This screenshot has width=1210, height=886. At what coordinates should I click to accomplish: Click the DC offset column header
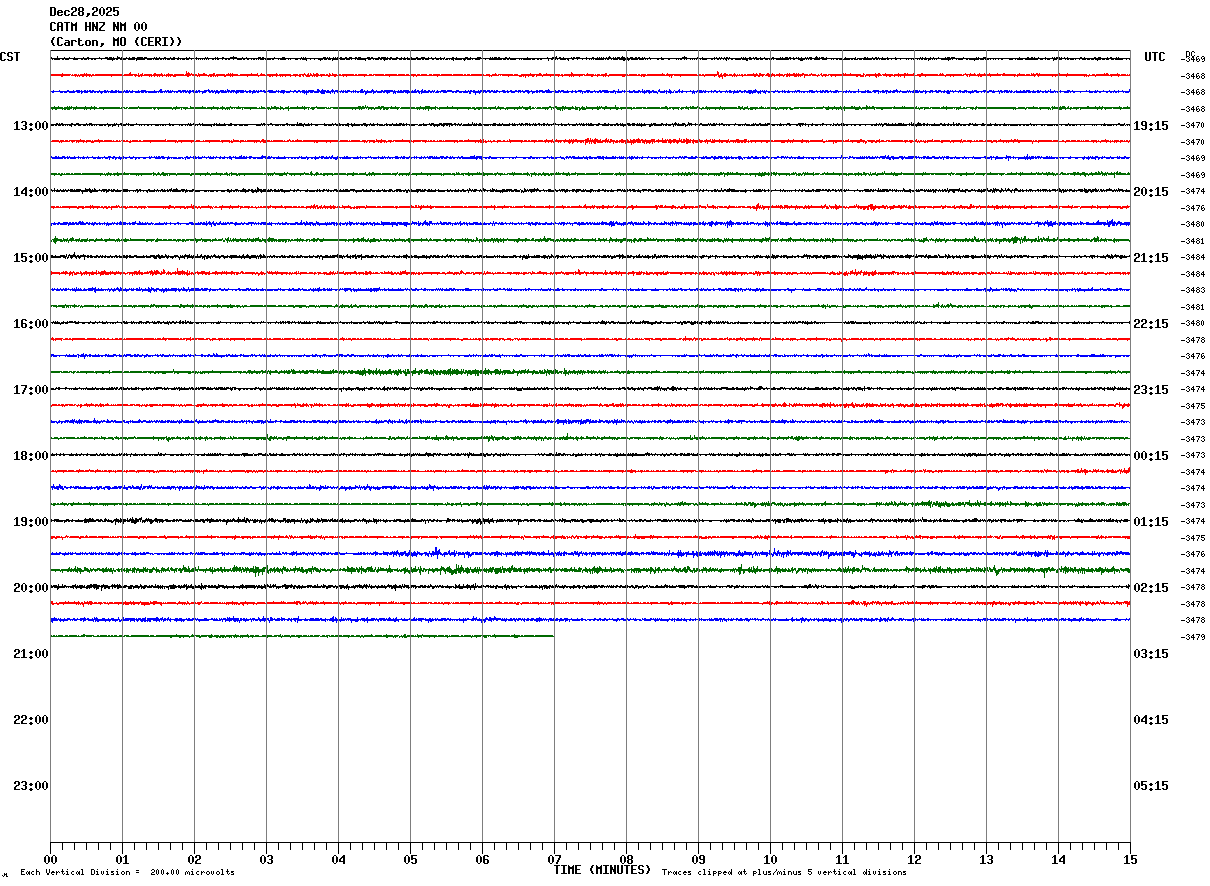pyautogui.click(x=1190, y=54)
